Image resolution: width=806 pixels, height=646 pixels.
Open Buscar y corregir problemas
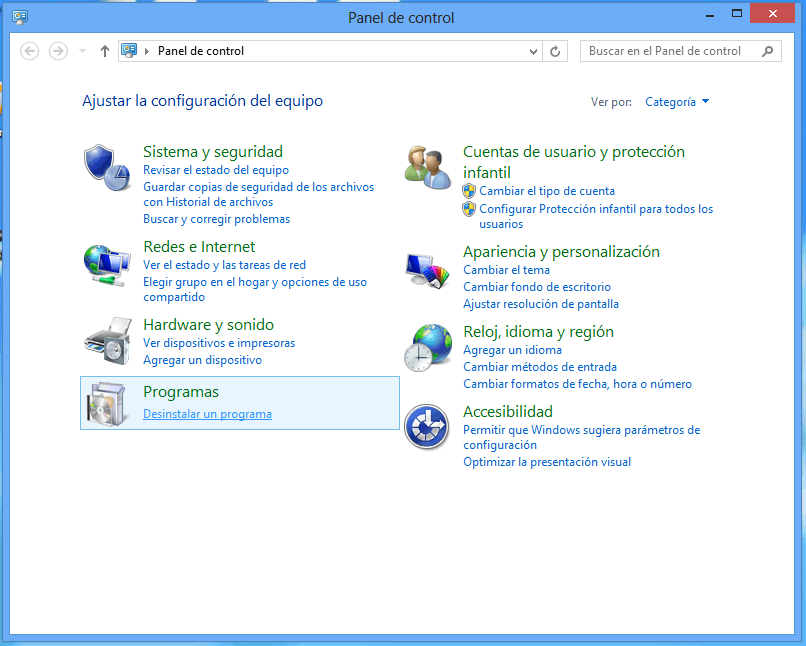tap(216, 219)
